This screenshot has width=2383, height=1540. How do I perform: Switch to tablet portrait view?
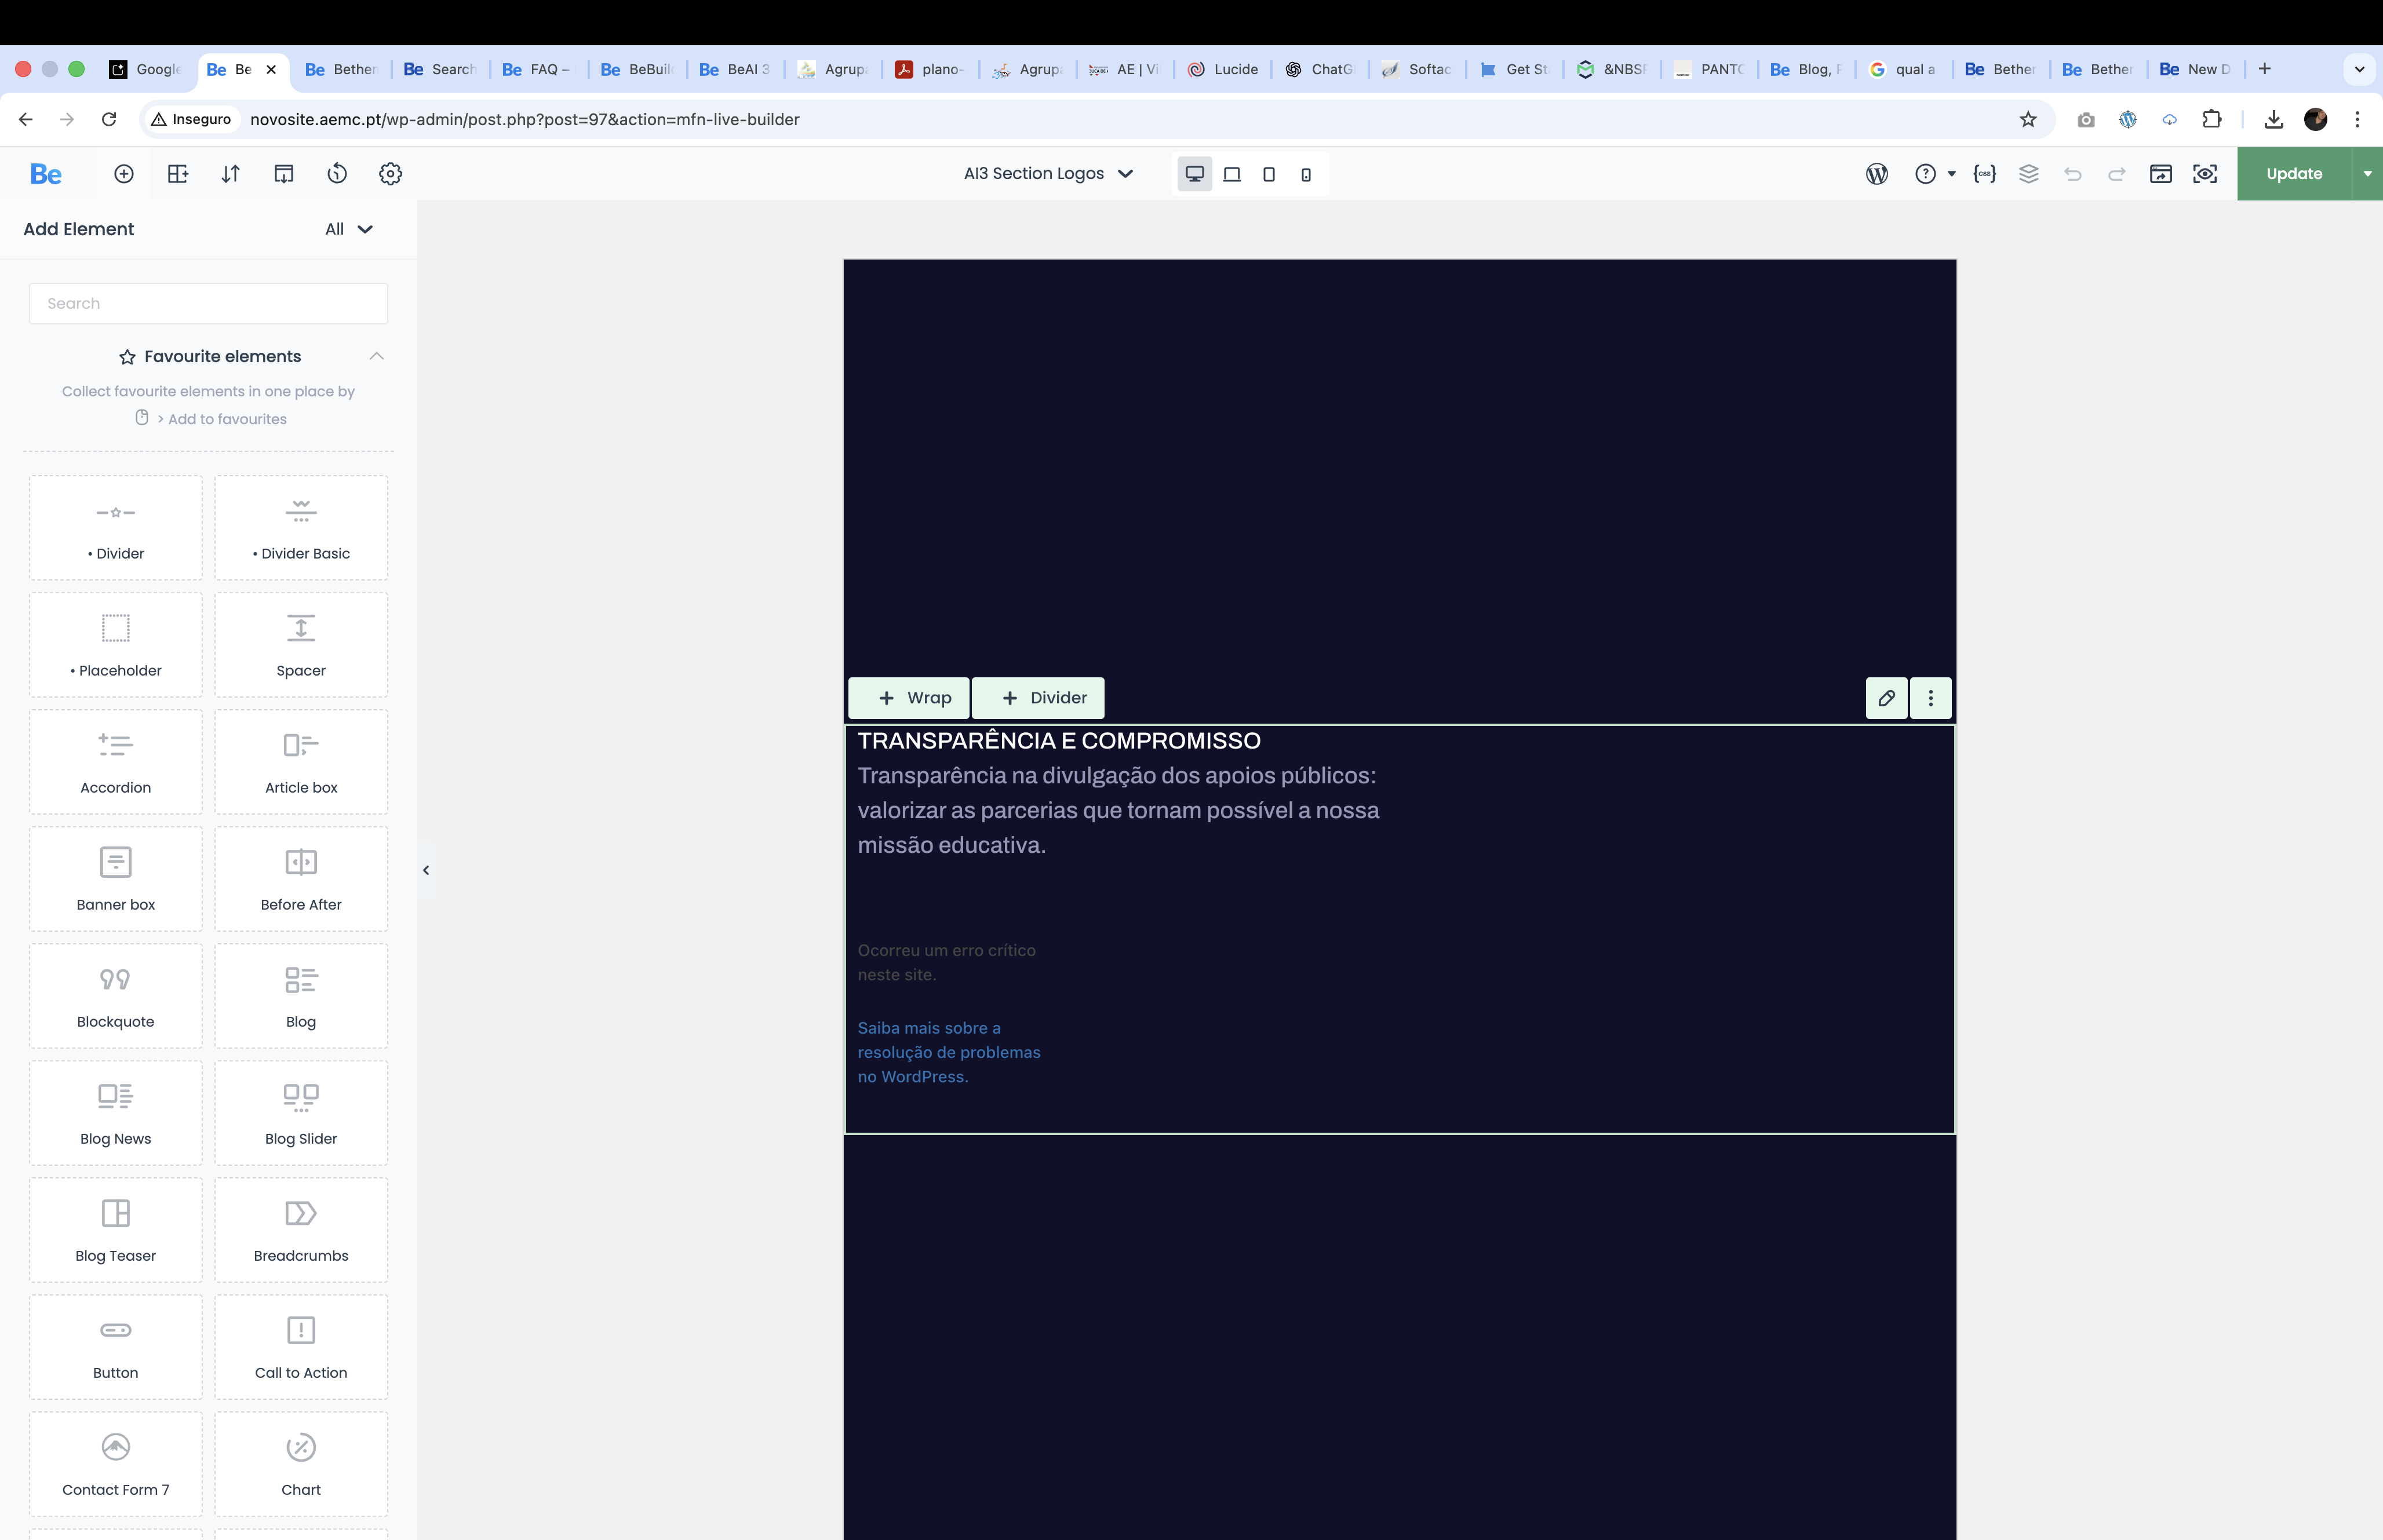pyautogui.click(x=1268, y=174)
